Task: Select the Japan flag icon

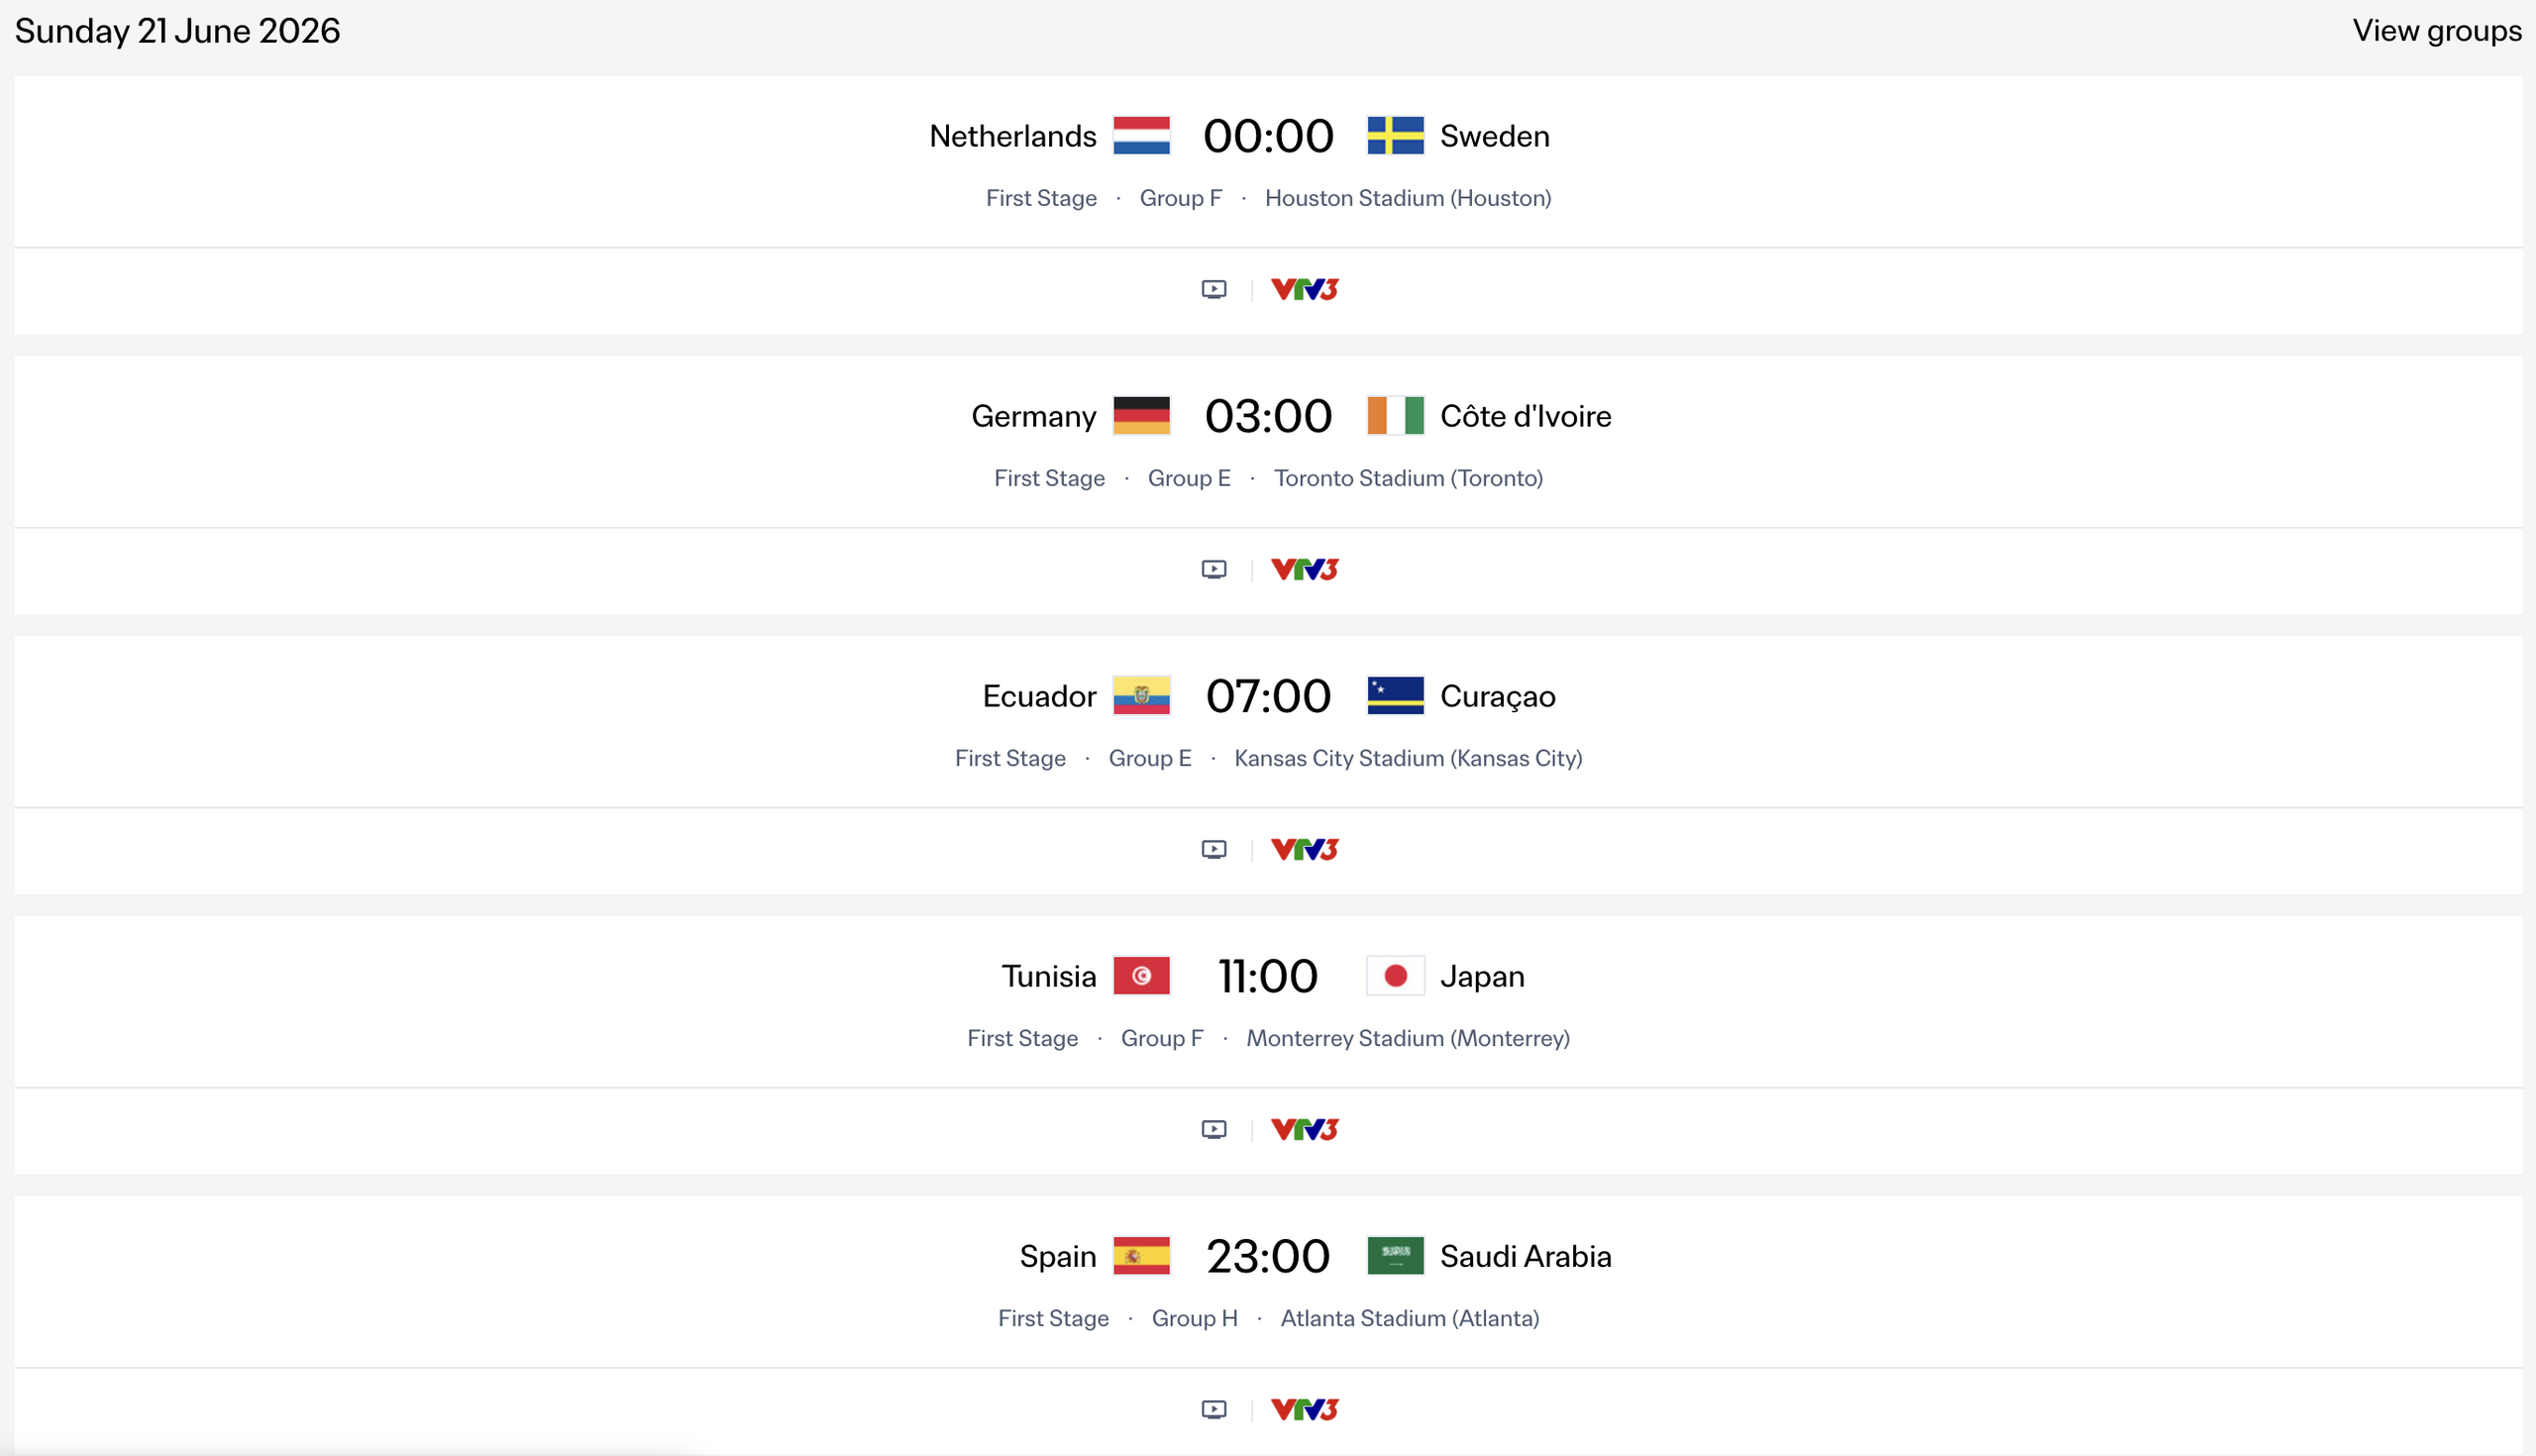Action: tap(1394, 975)
